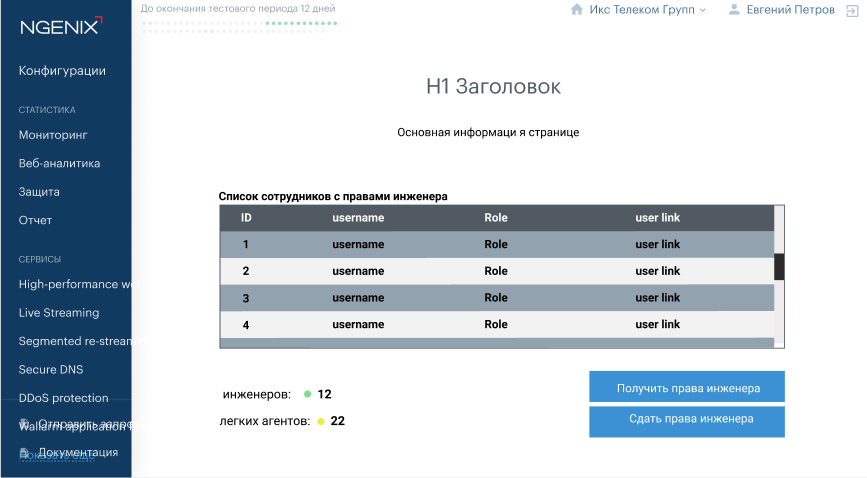Click the ID column header
The width and height of the screenshot is (867, 478).
pyautogui.click(x=246, y=218)
